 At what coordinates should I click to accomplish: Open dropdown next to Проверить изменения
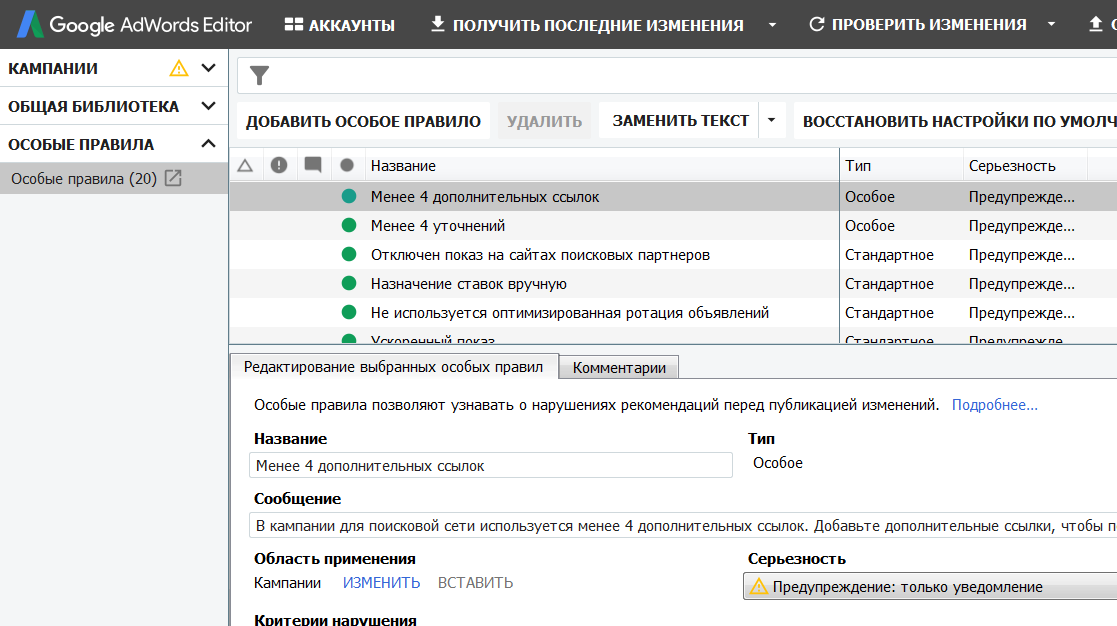[1051, 25]
